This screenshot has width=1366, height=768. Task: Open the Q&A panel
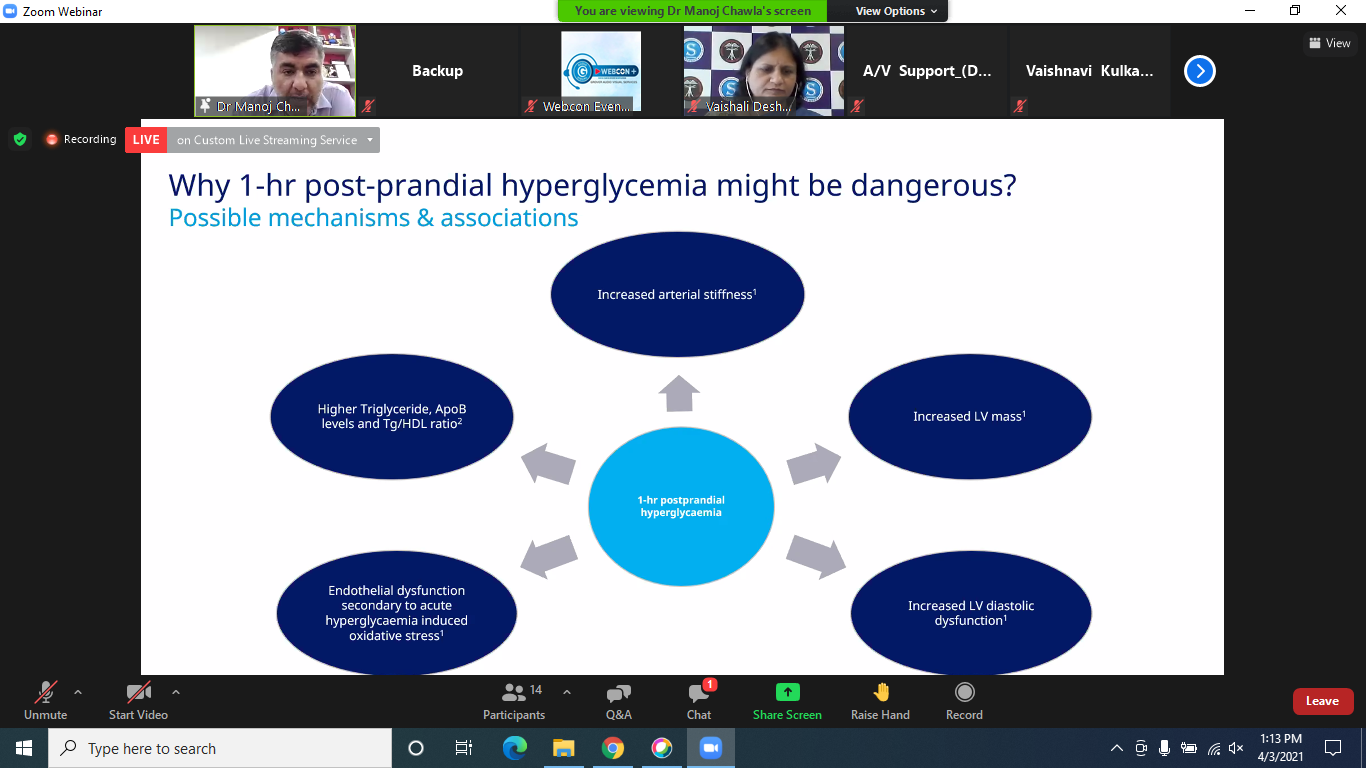[x=618, y=701]
